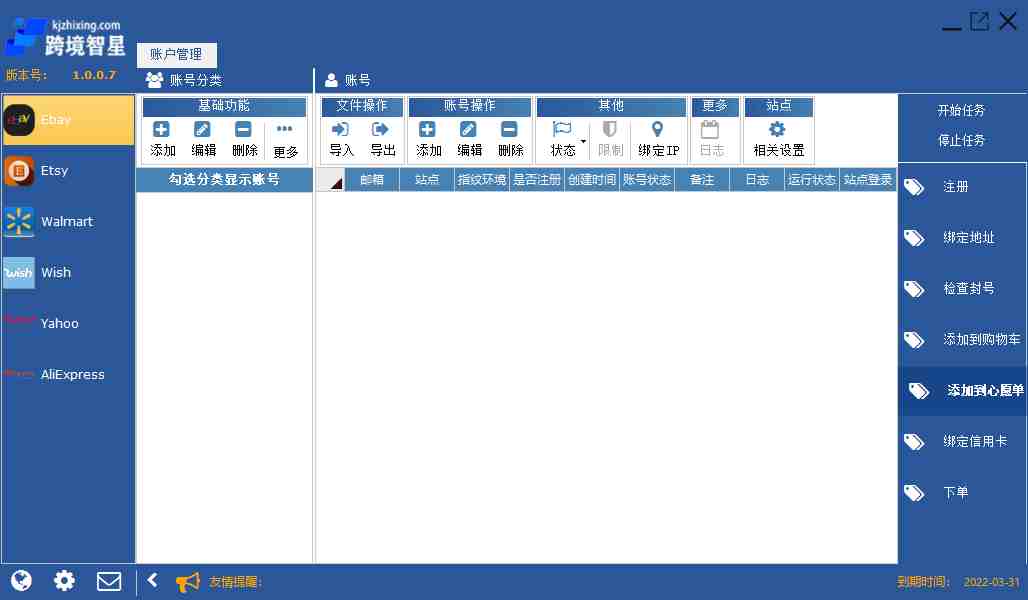The width and height of the screenshot is (1028, 600).
Task: Select the 检查封号 task
Action: (962, 289)
